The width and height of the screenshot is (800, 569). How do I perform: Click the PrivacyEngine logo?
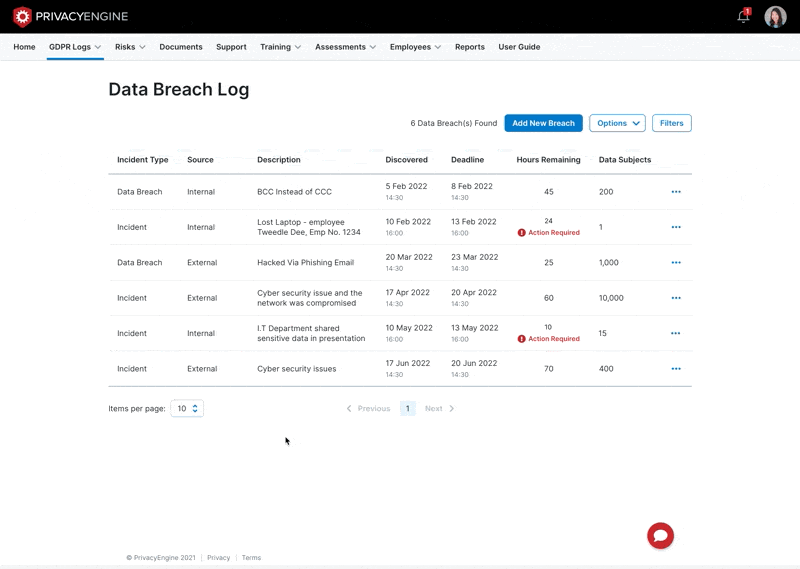tap(70, 16)
